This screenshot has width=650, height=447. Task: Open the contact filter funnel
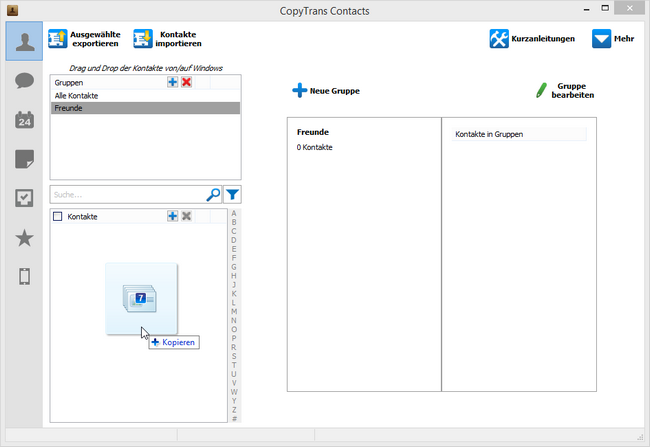(233, 194)
